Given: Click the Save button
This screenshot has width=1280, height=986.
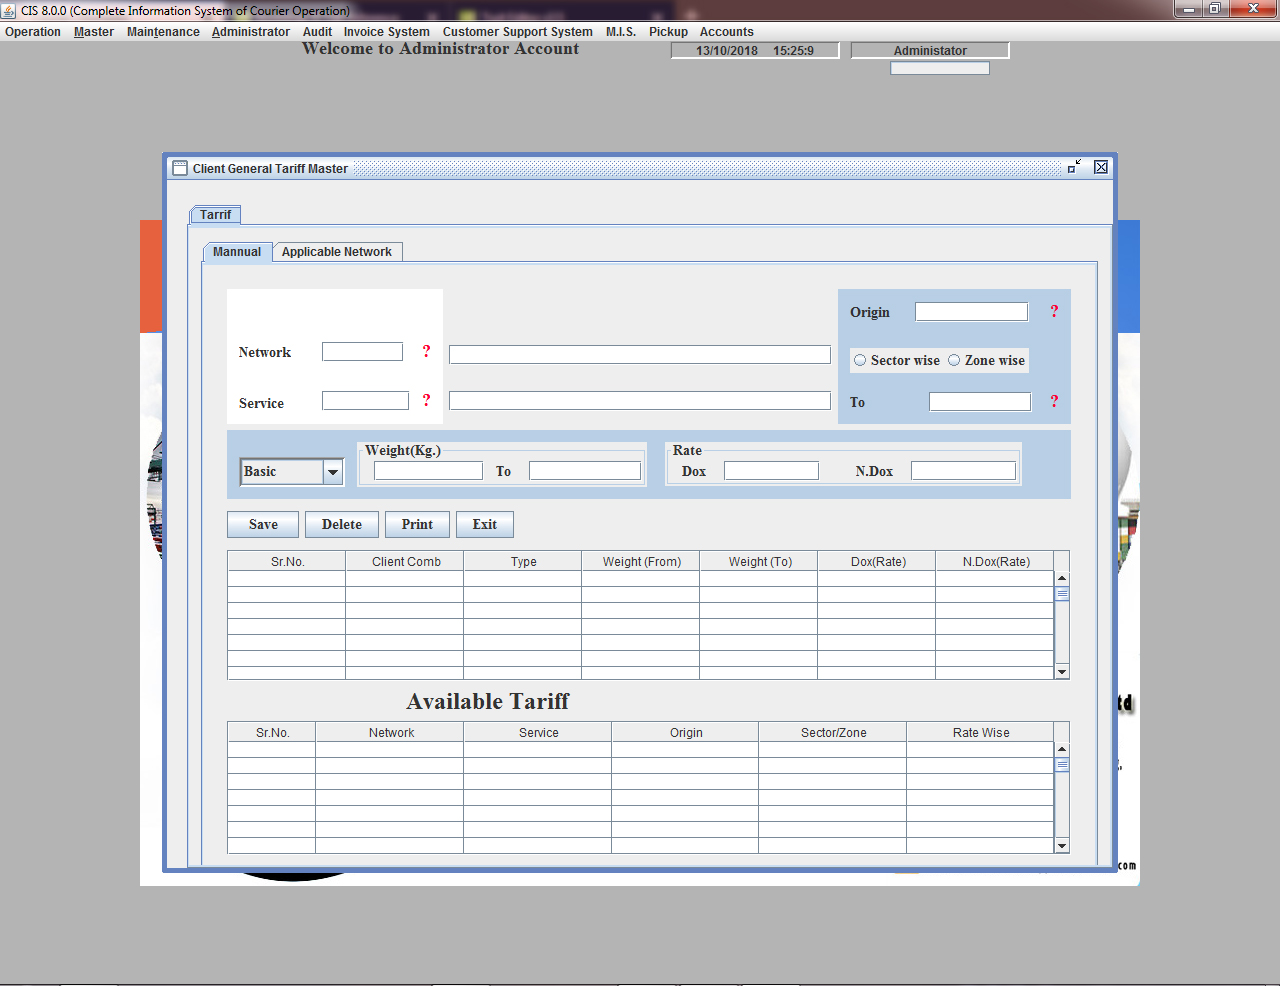Looking at the screenshot, I should point(263,525).
